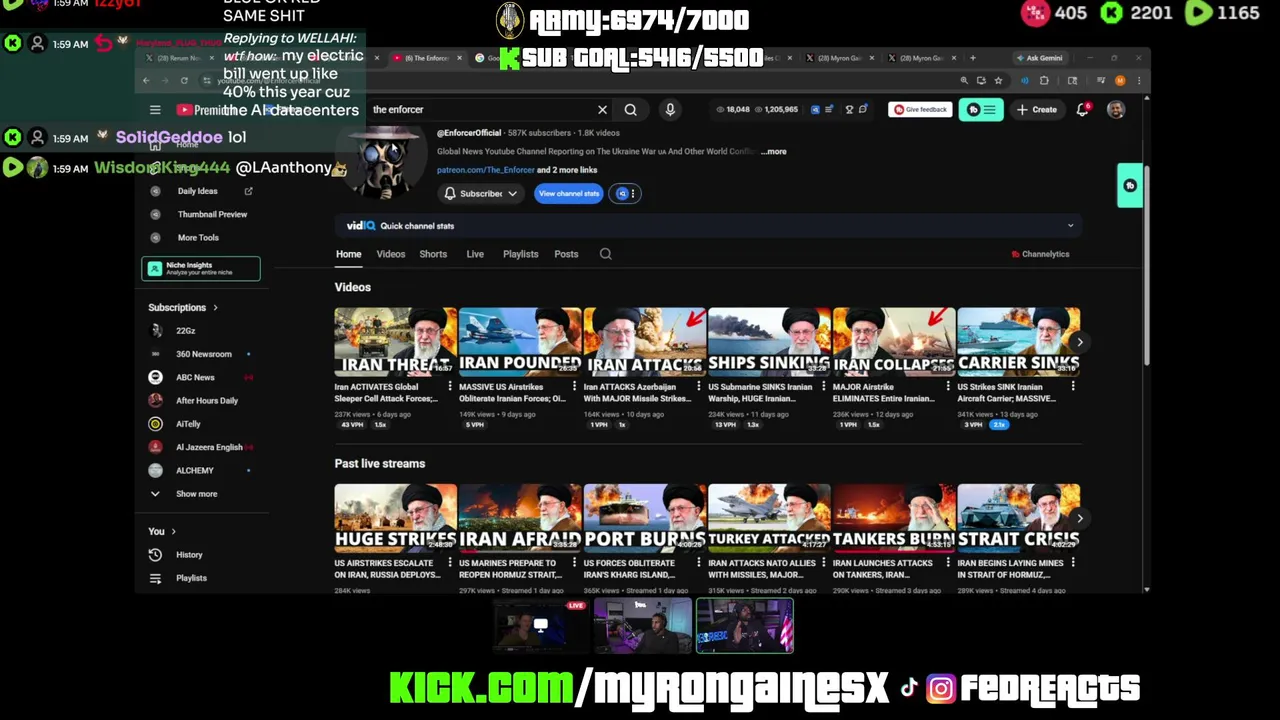Switch to channel Playlists tab
The image size is (1280, 720).
click(520, 254)
